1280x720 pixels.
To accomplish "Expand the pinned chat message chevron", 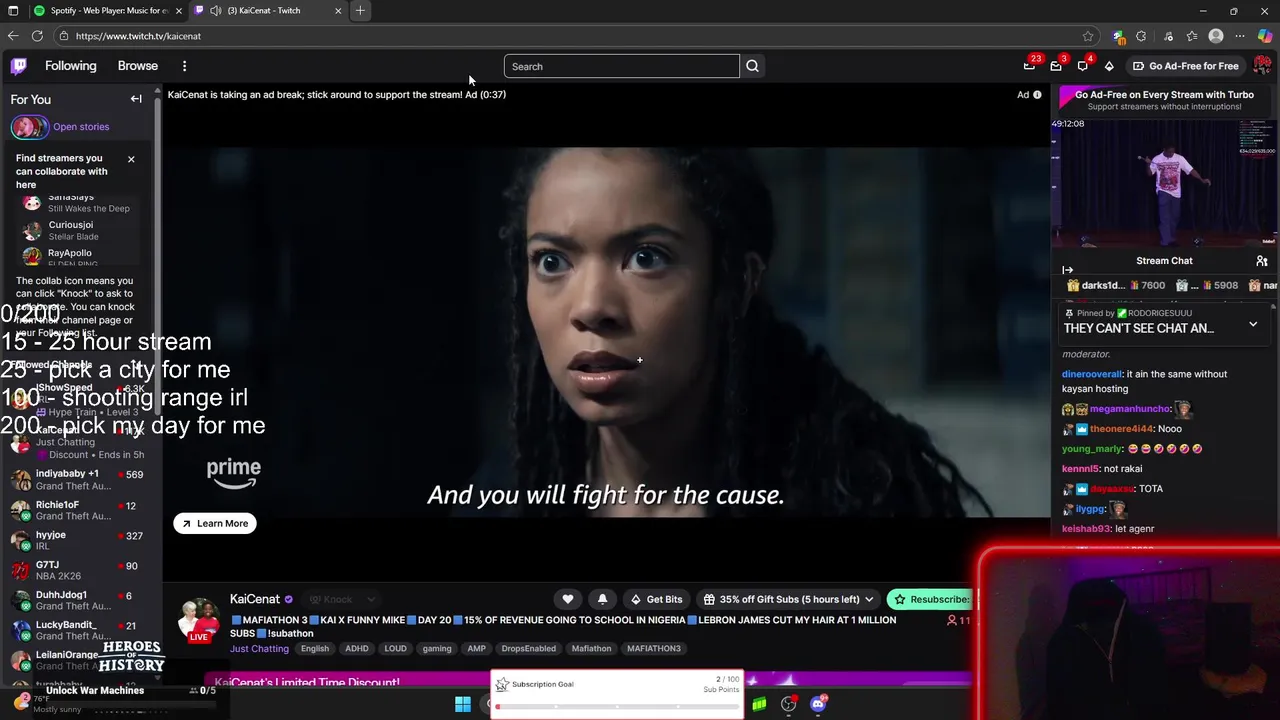I will tap(1253, 325).
